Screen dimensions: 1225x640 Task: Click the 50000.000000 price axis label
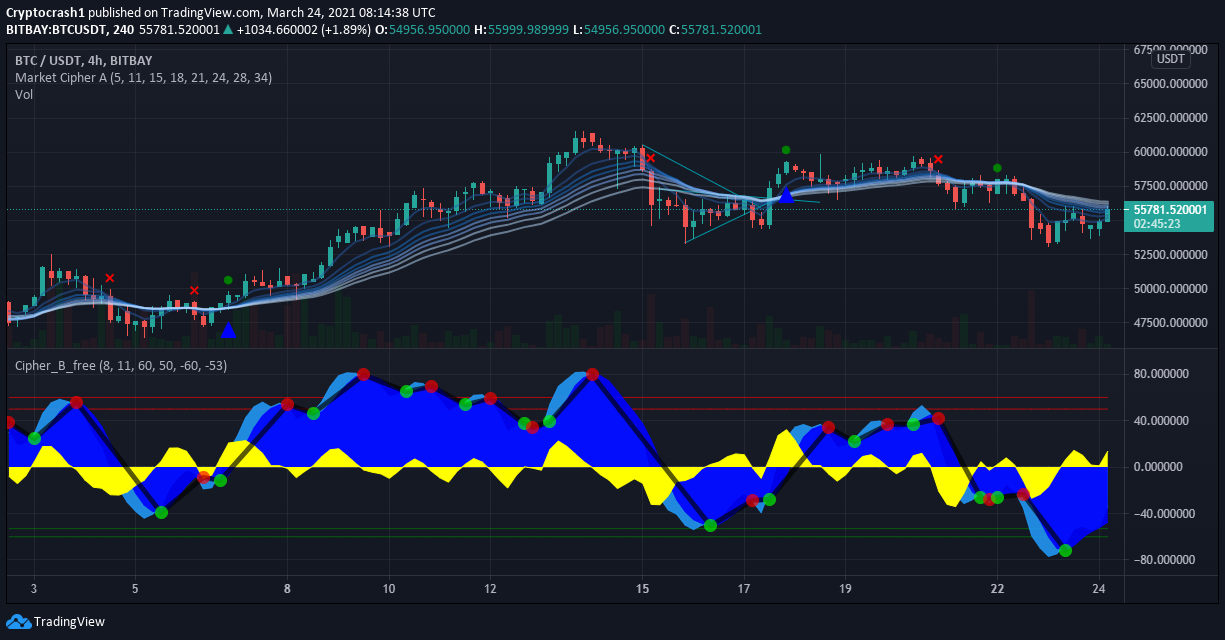[x=1171, y=289]
